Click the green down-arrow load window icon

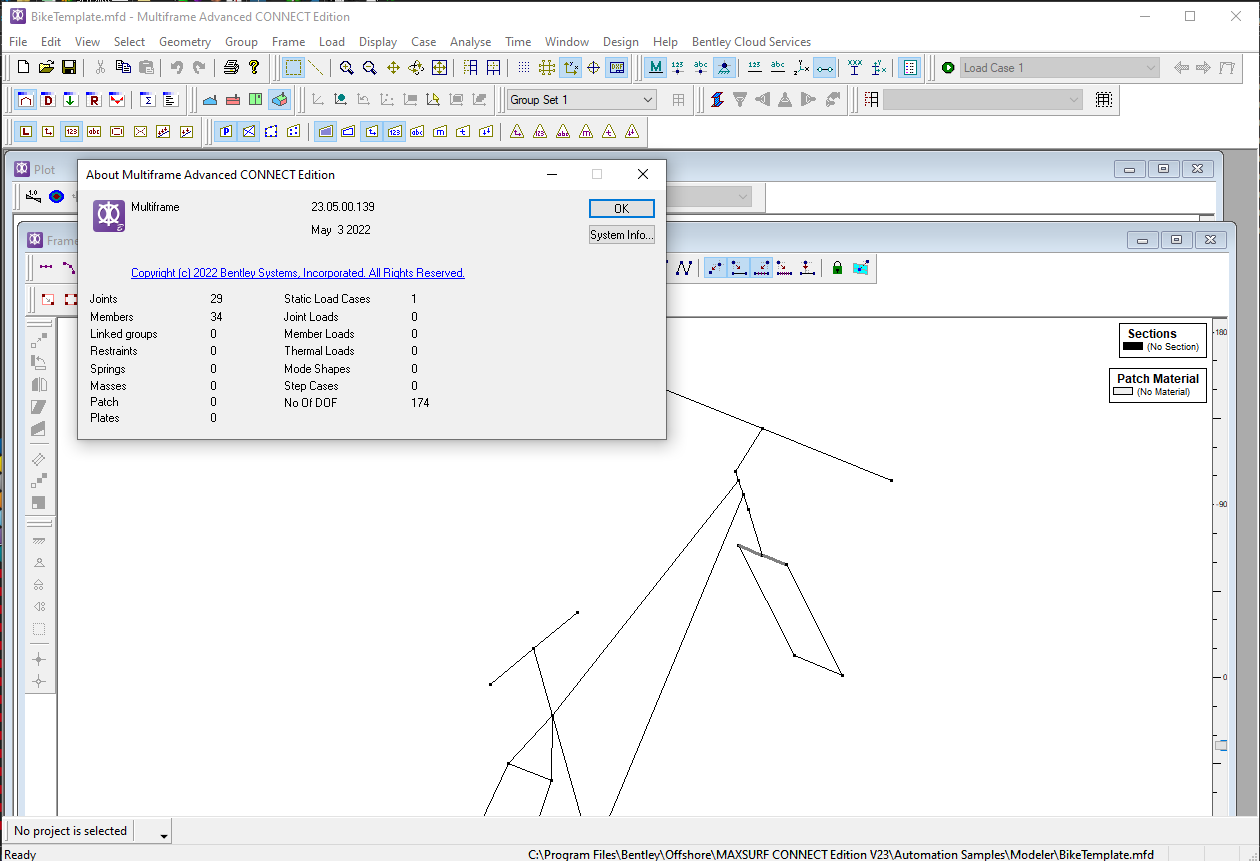pyautogui.click(x=70, y=100)
